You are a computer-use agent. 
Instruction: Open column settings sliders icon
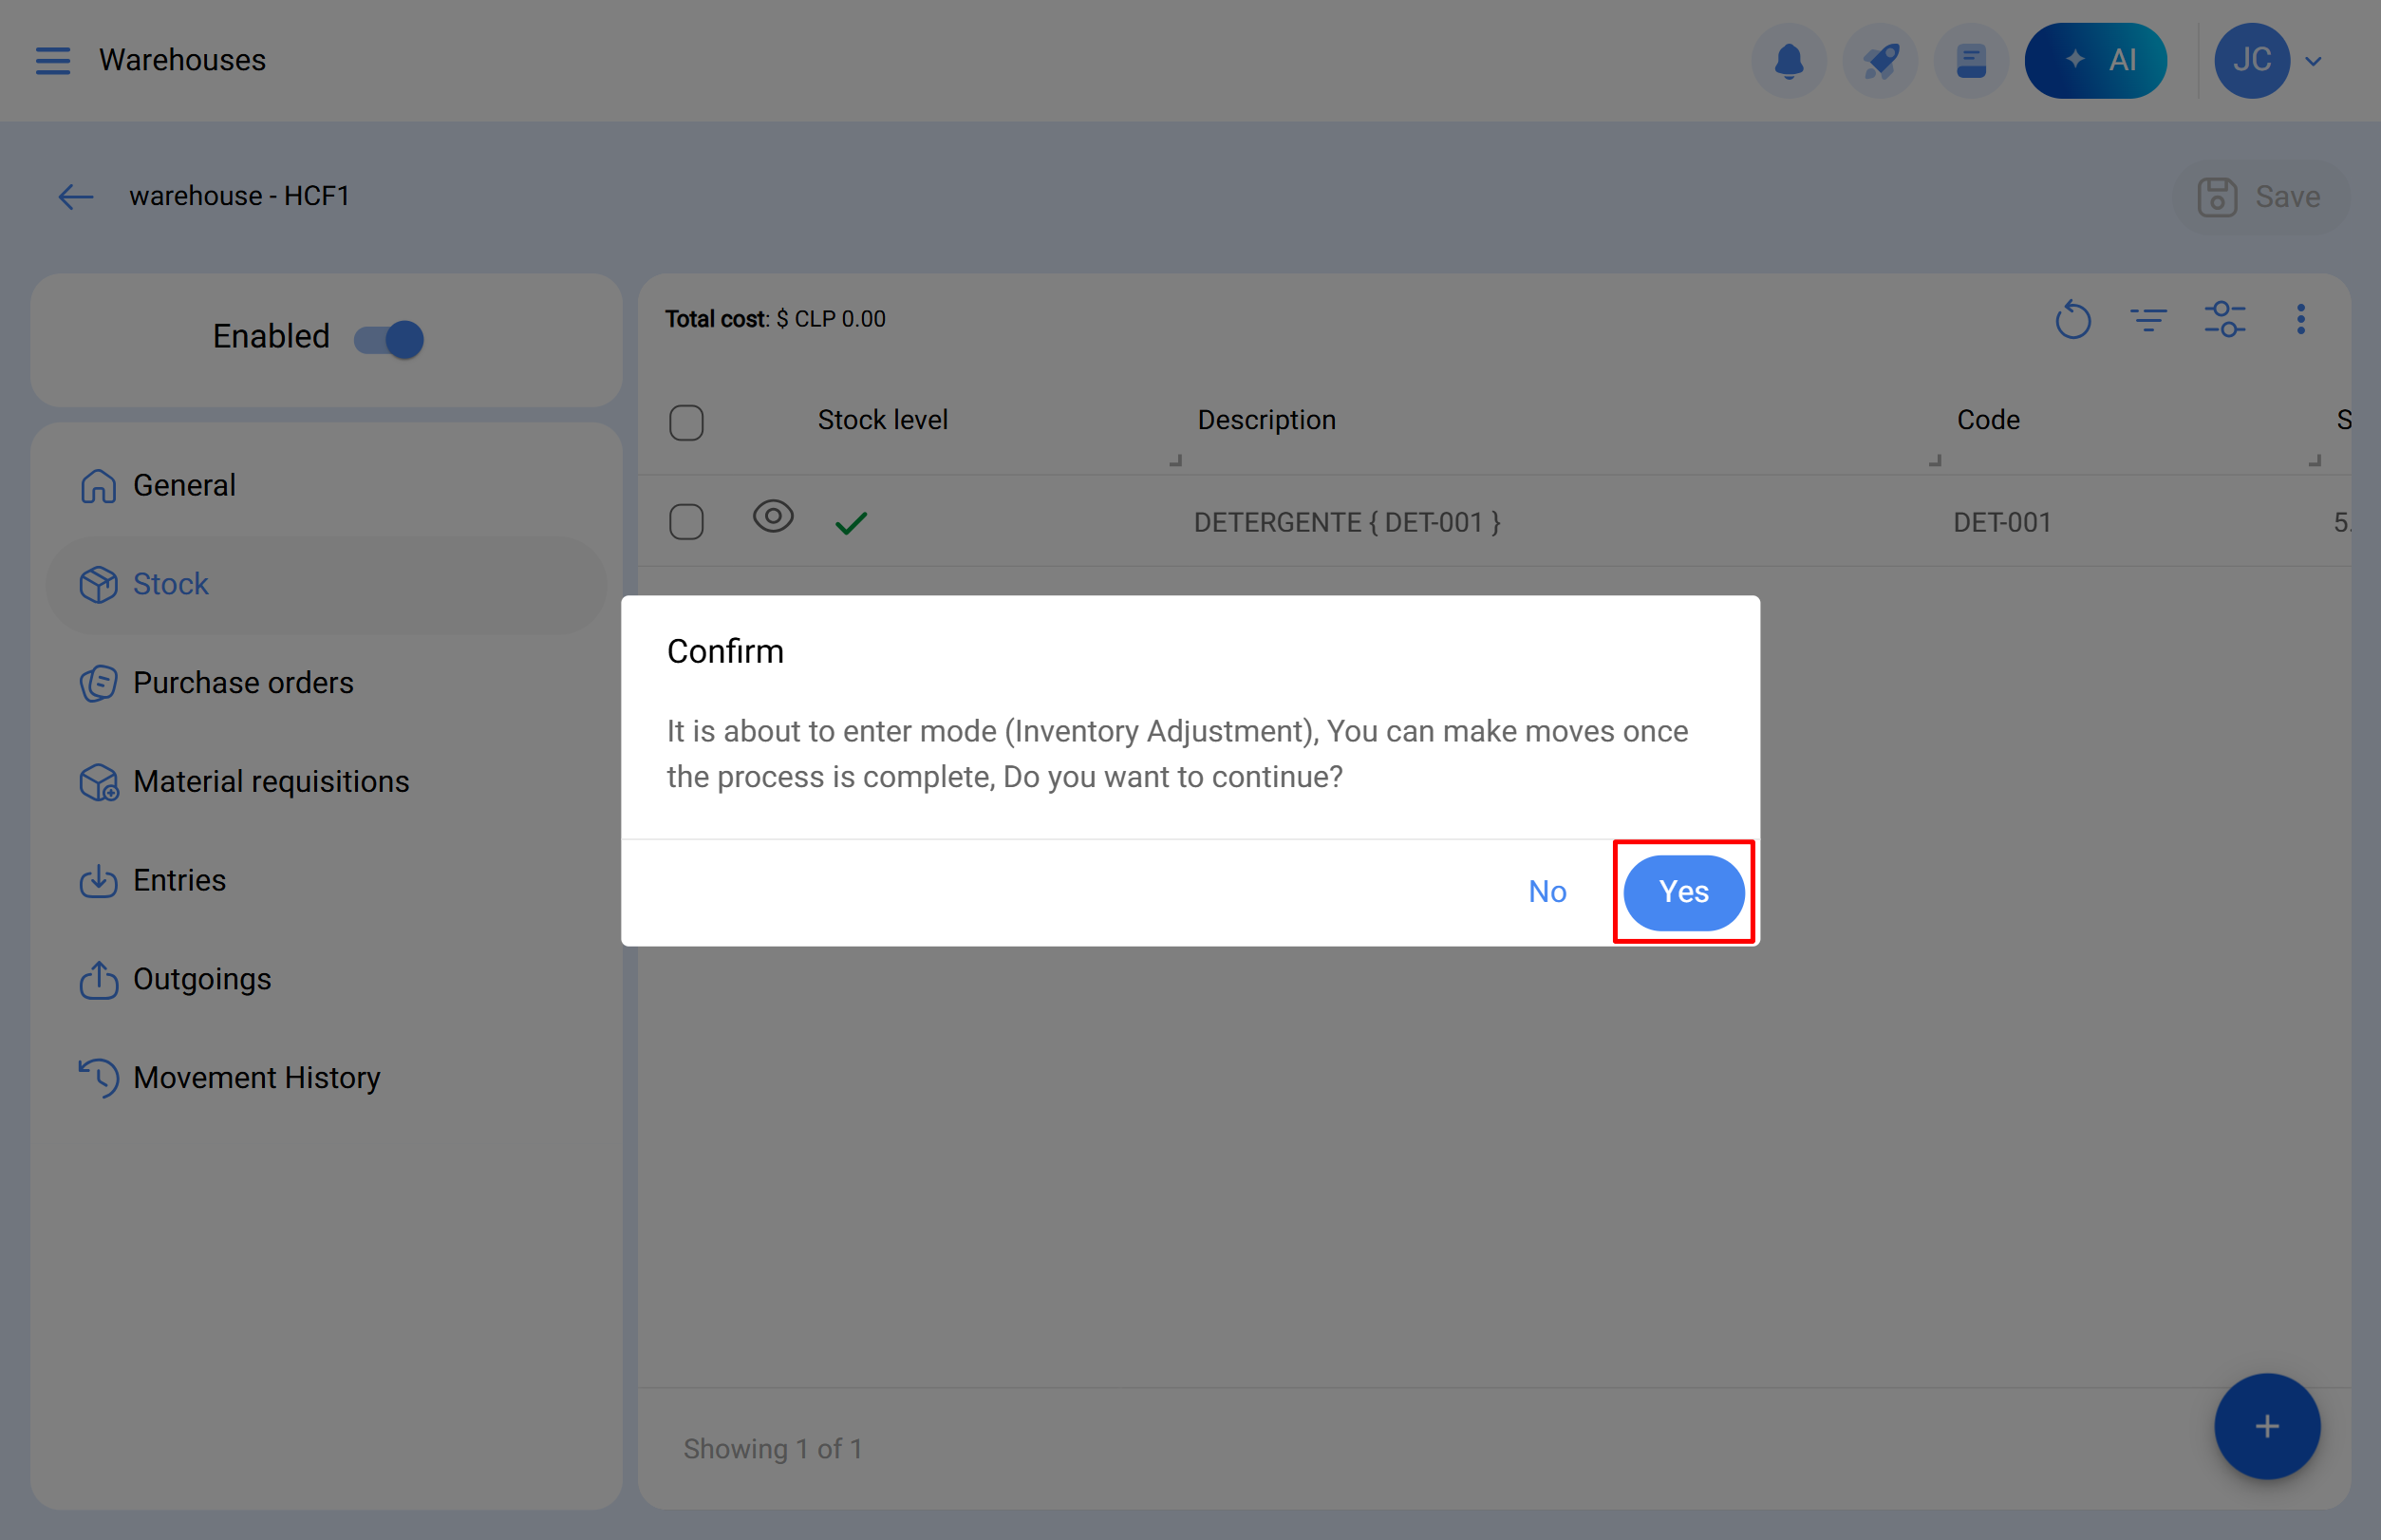pos(2224,320)
